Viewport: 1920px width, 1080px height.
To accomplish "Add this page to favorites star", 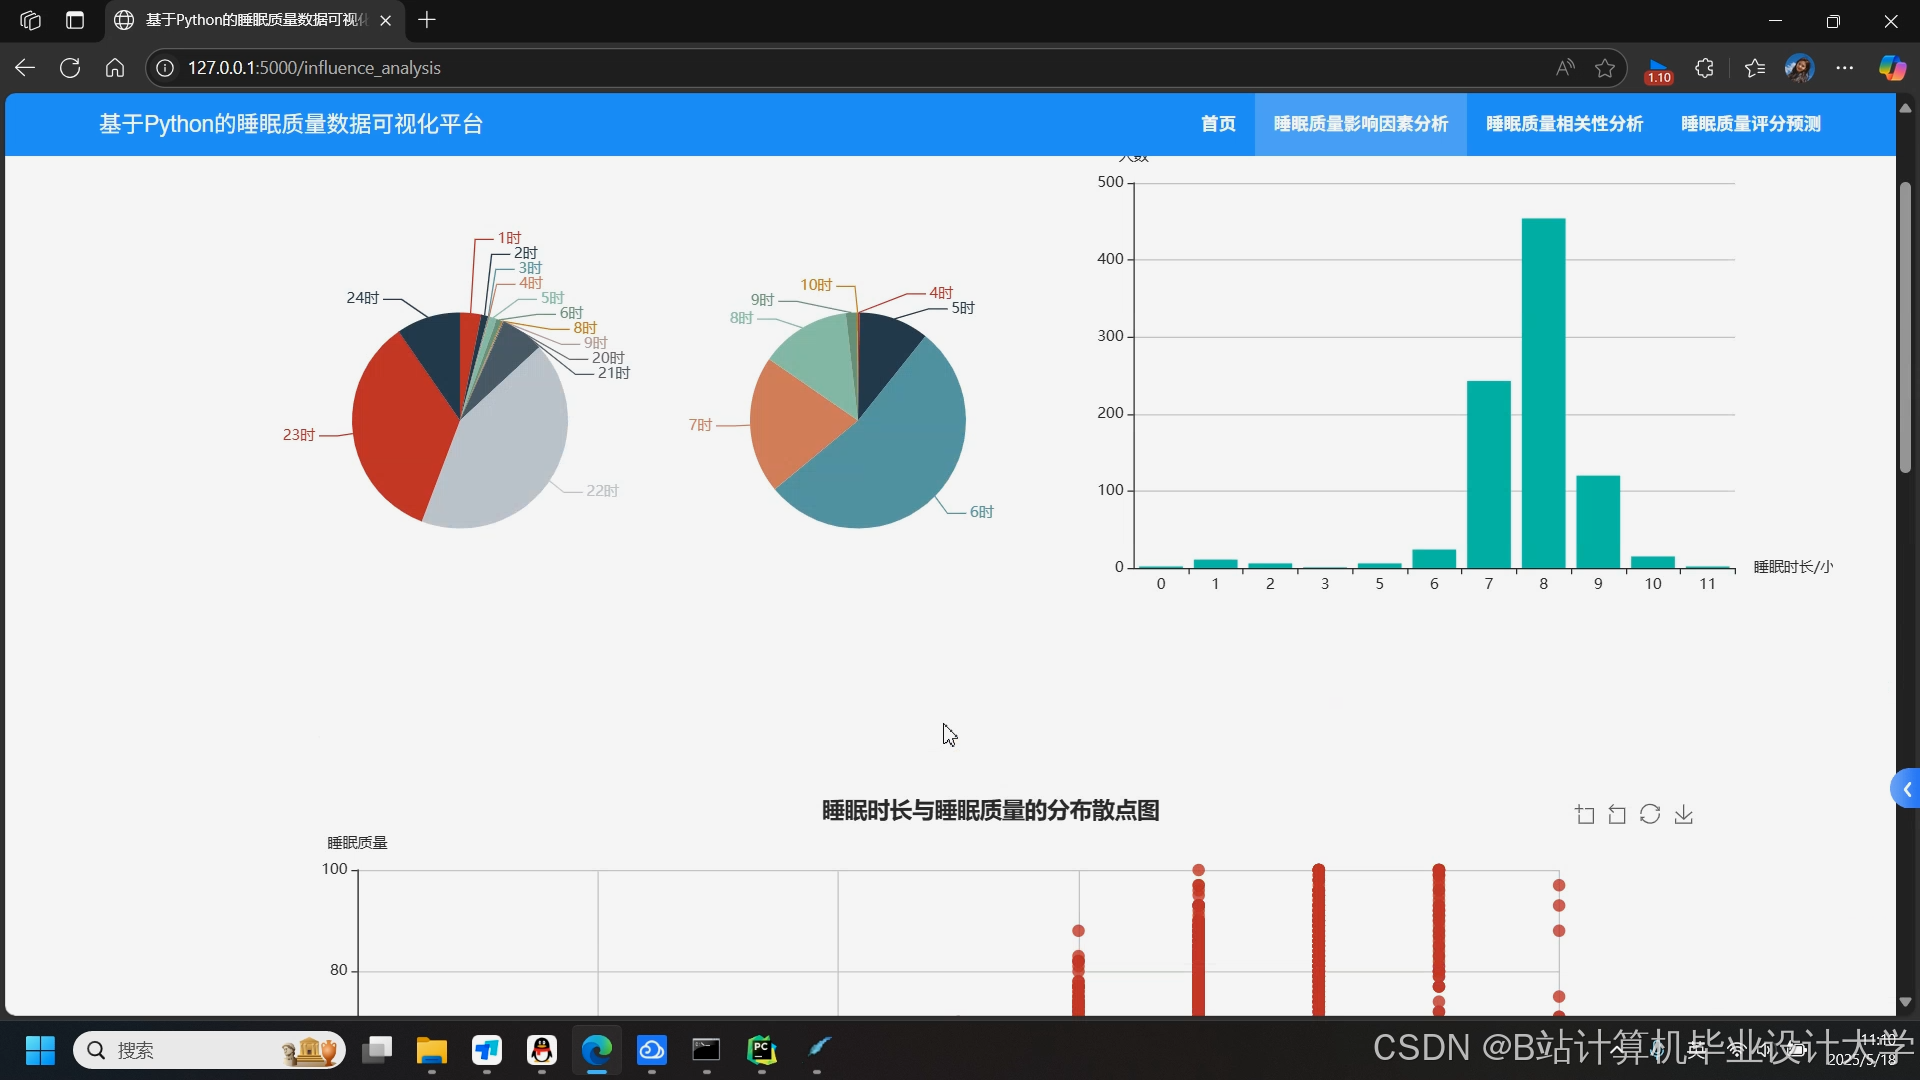I will coord(1605,68).
